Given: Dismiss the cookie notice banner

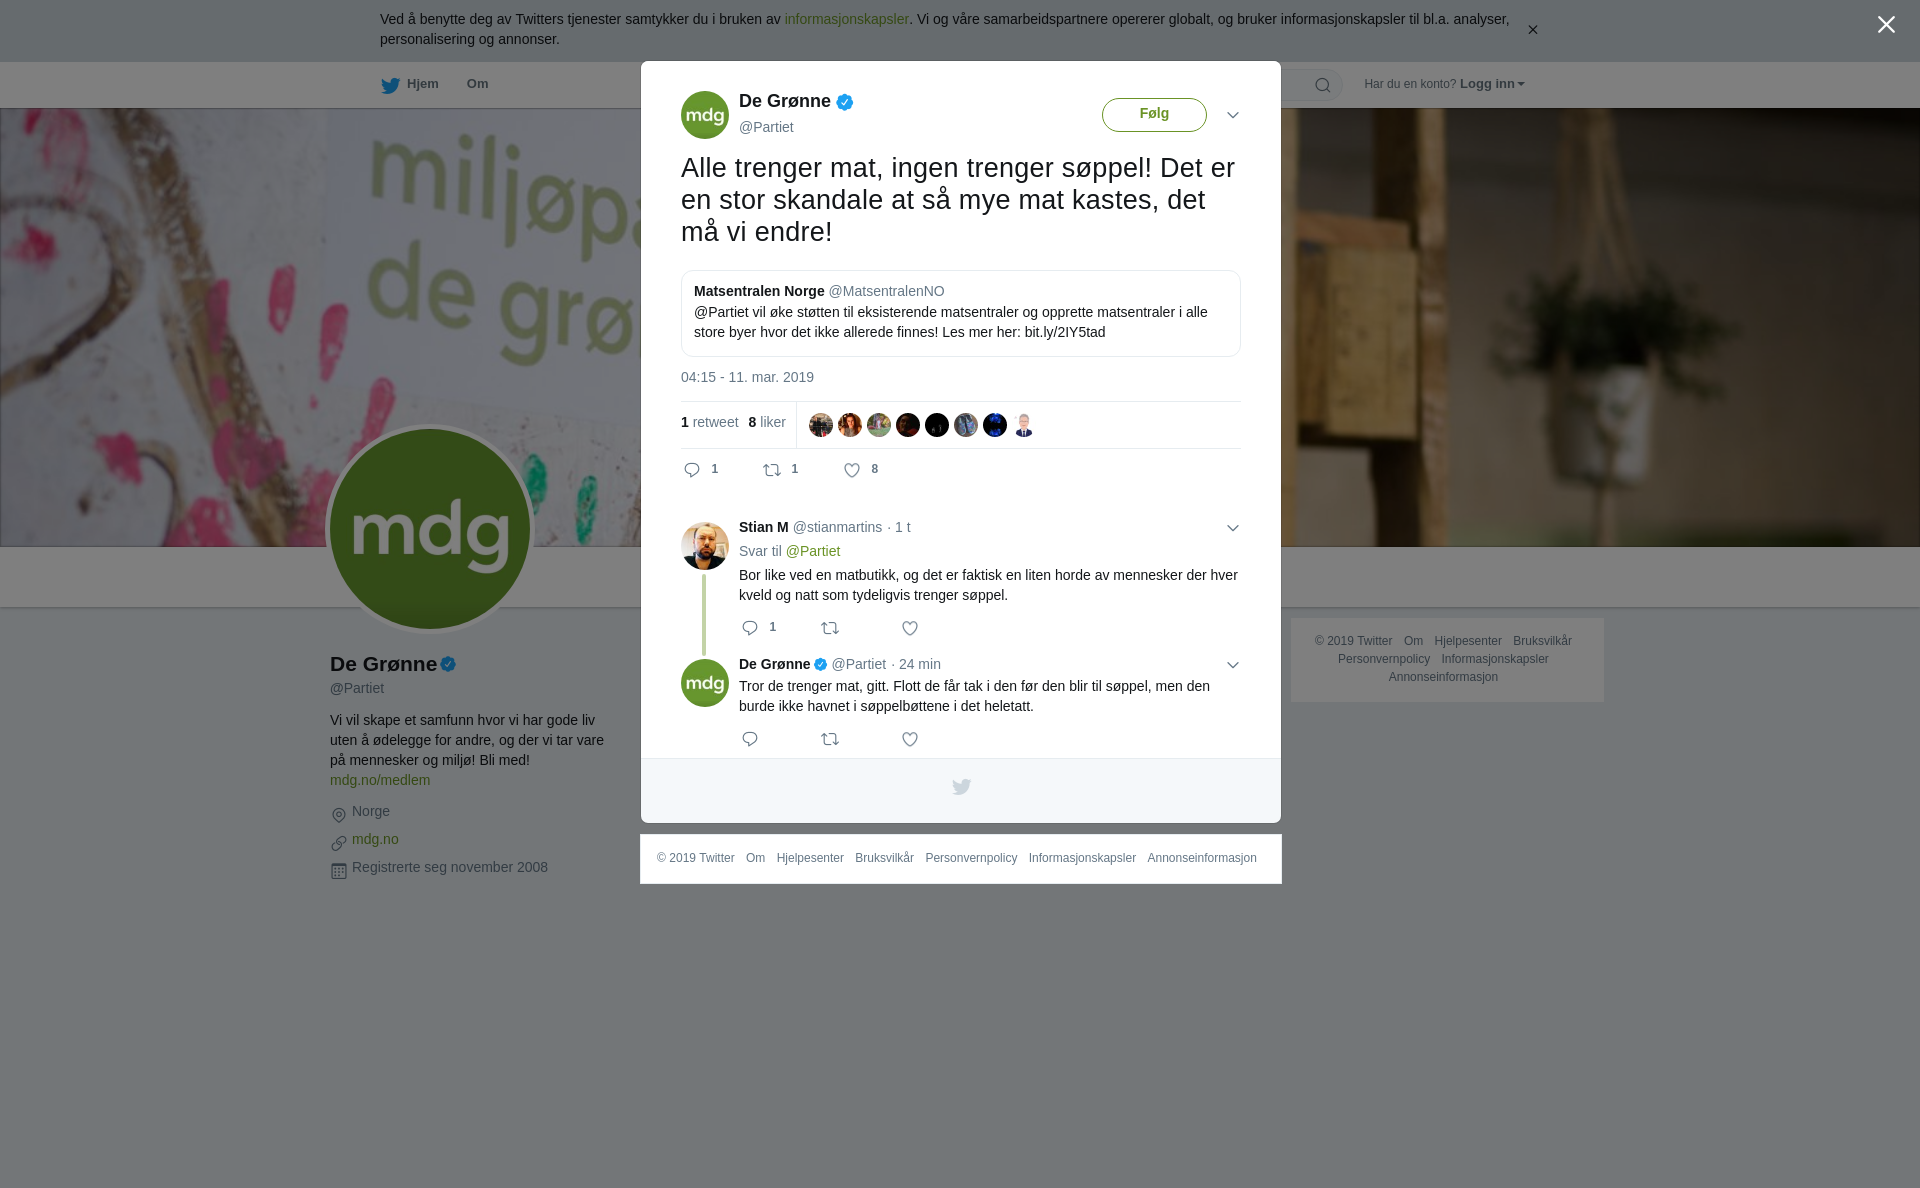Looking at the screenshot, I should (x=1532, y=30).
